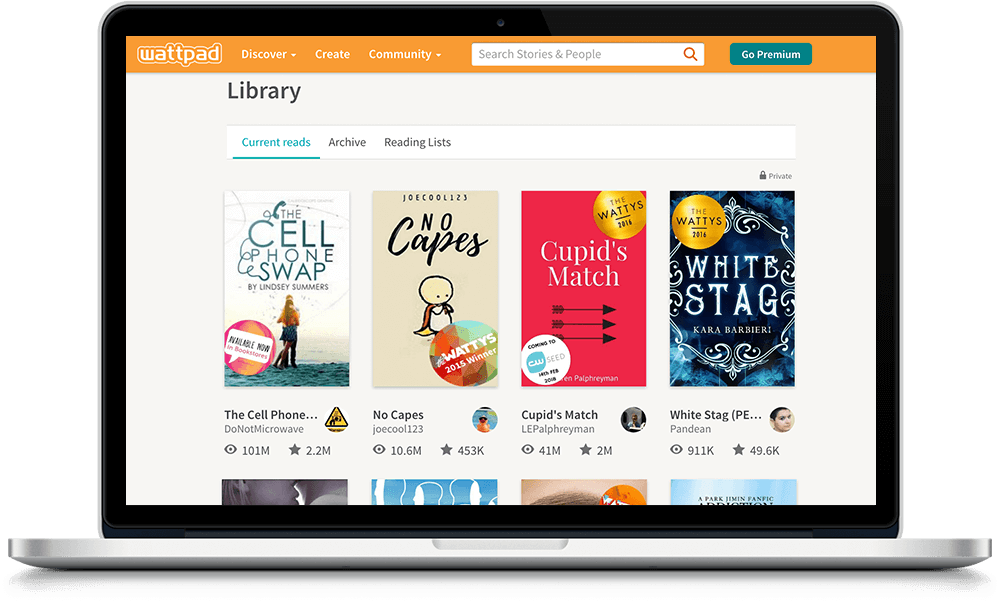Toggle library privacy via the Private setting
This screenshot has width=1000, height=604.
click(775, 175)
